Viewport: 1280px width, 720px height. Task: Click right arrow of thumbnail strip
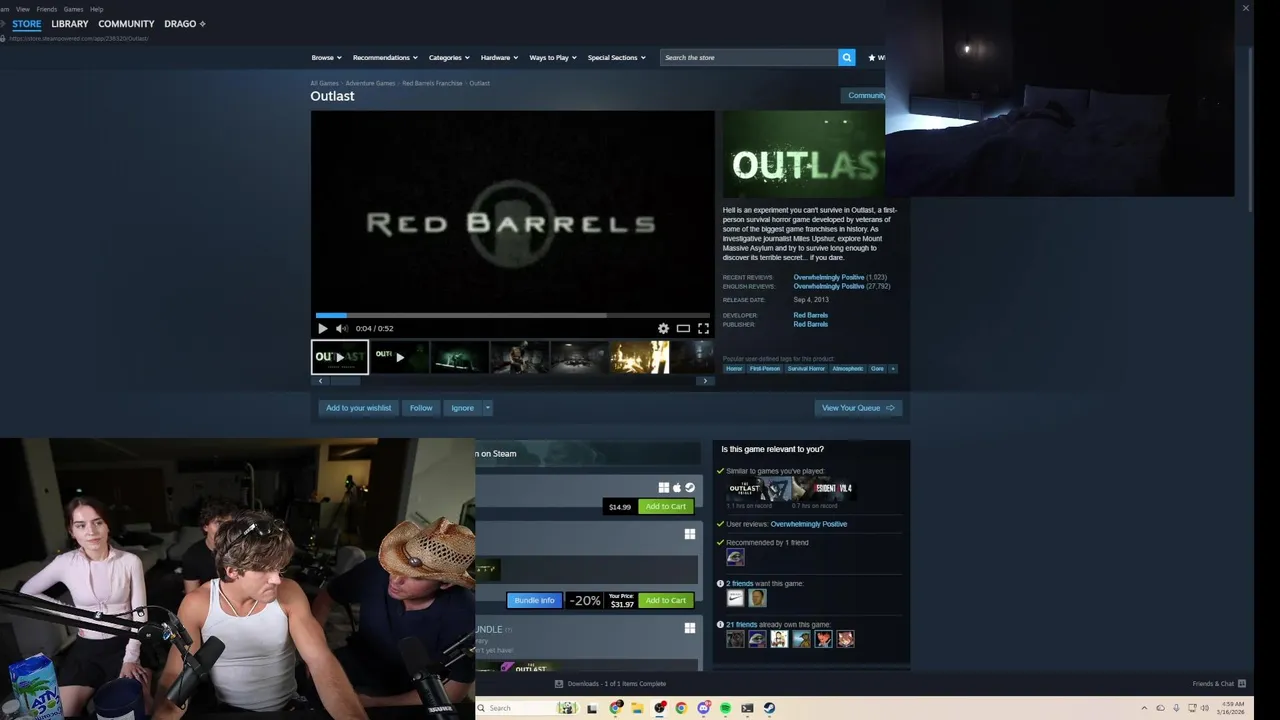click(x=705, y=381)
